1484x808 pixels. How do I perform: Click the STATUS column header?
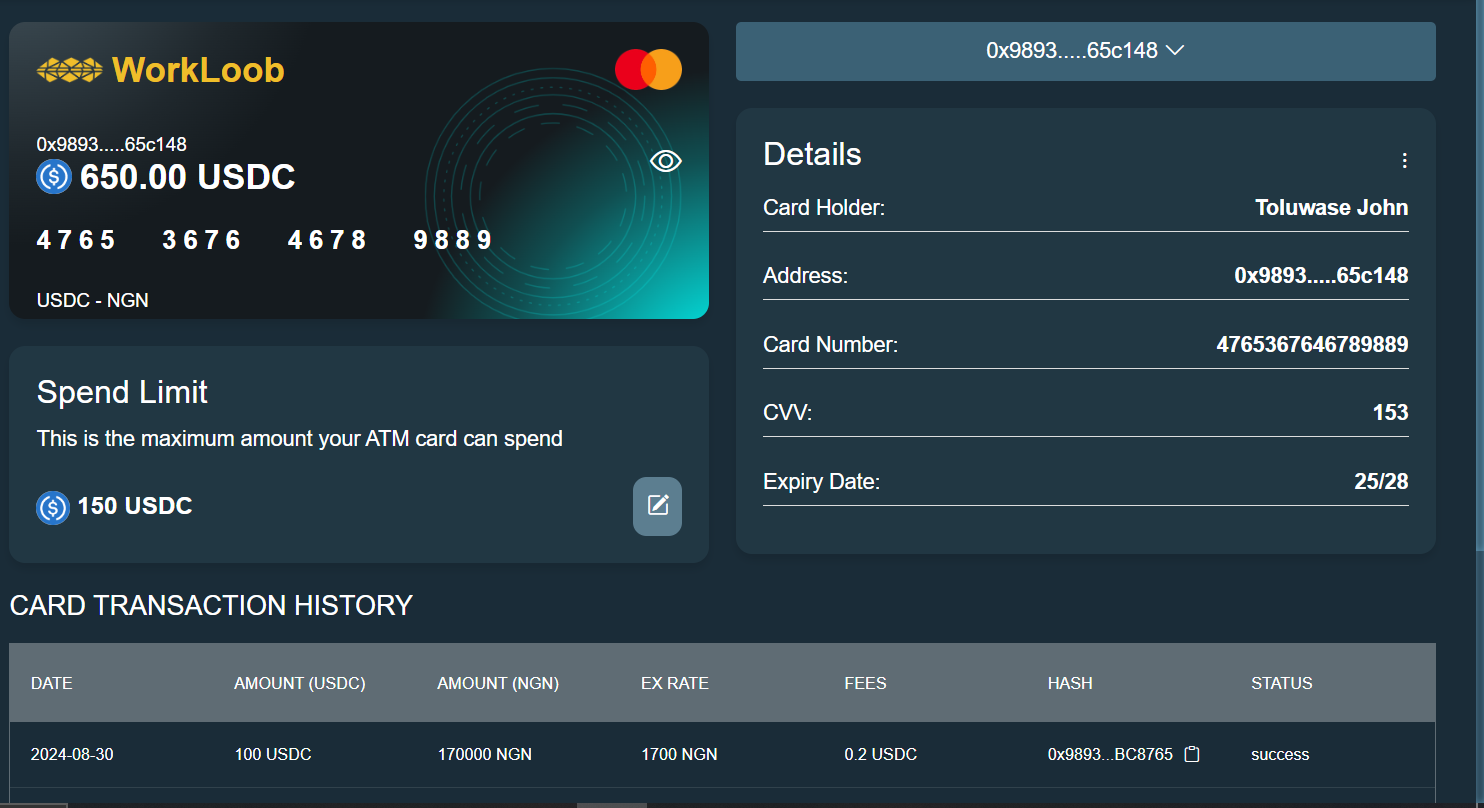1282,684
